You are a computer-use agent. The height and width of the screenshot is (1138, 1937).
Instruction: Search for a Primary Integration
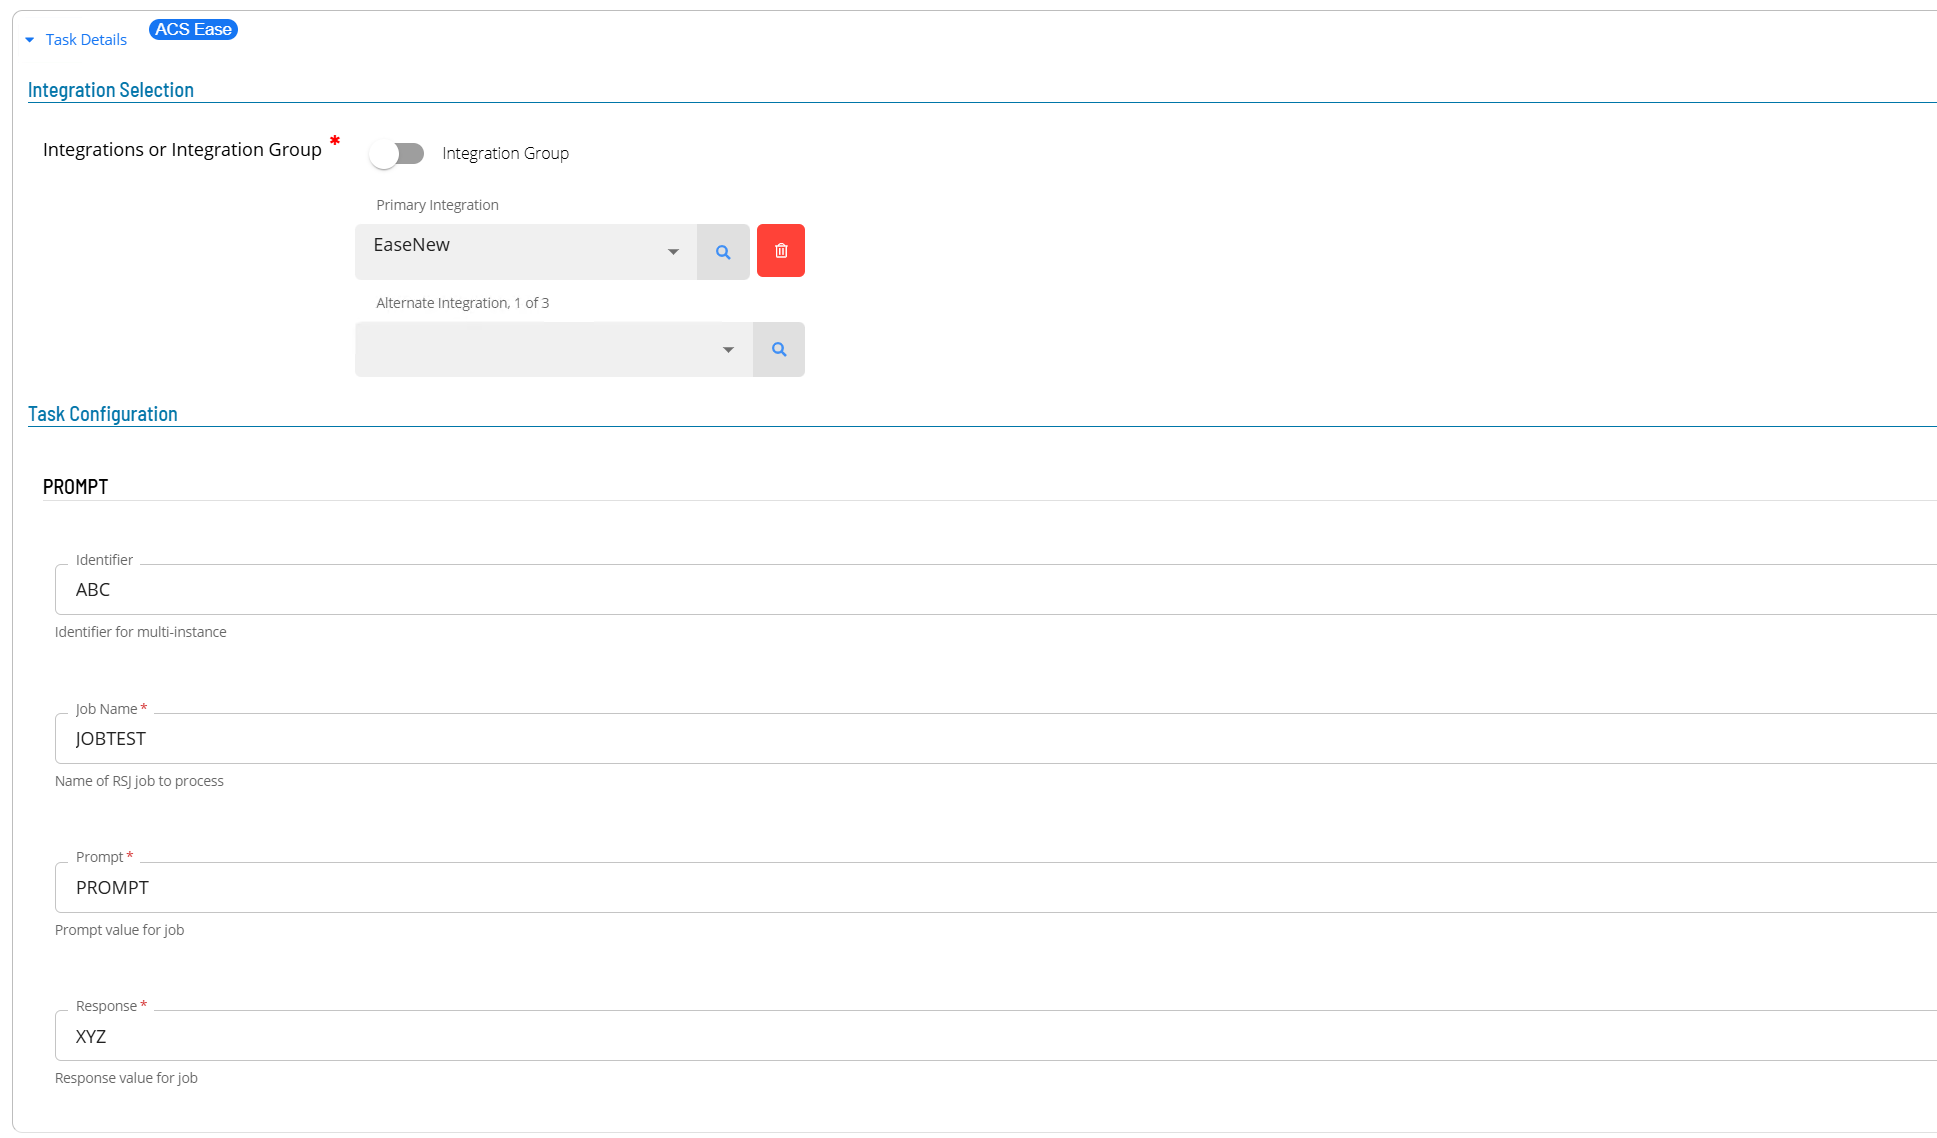[723, 252]
